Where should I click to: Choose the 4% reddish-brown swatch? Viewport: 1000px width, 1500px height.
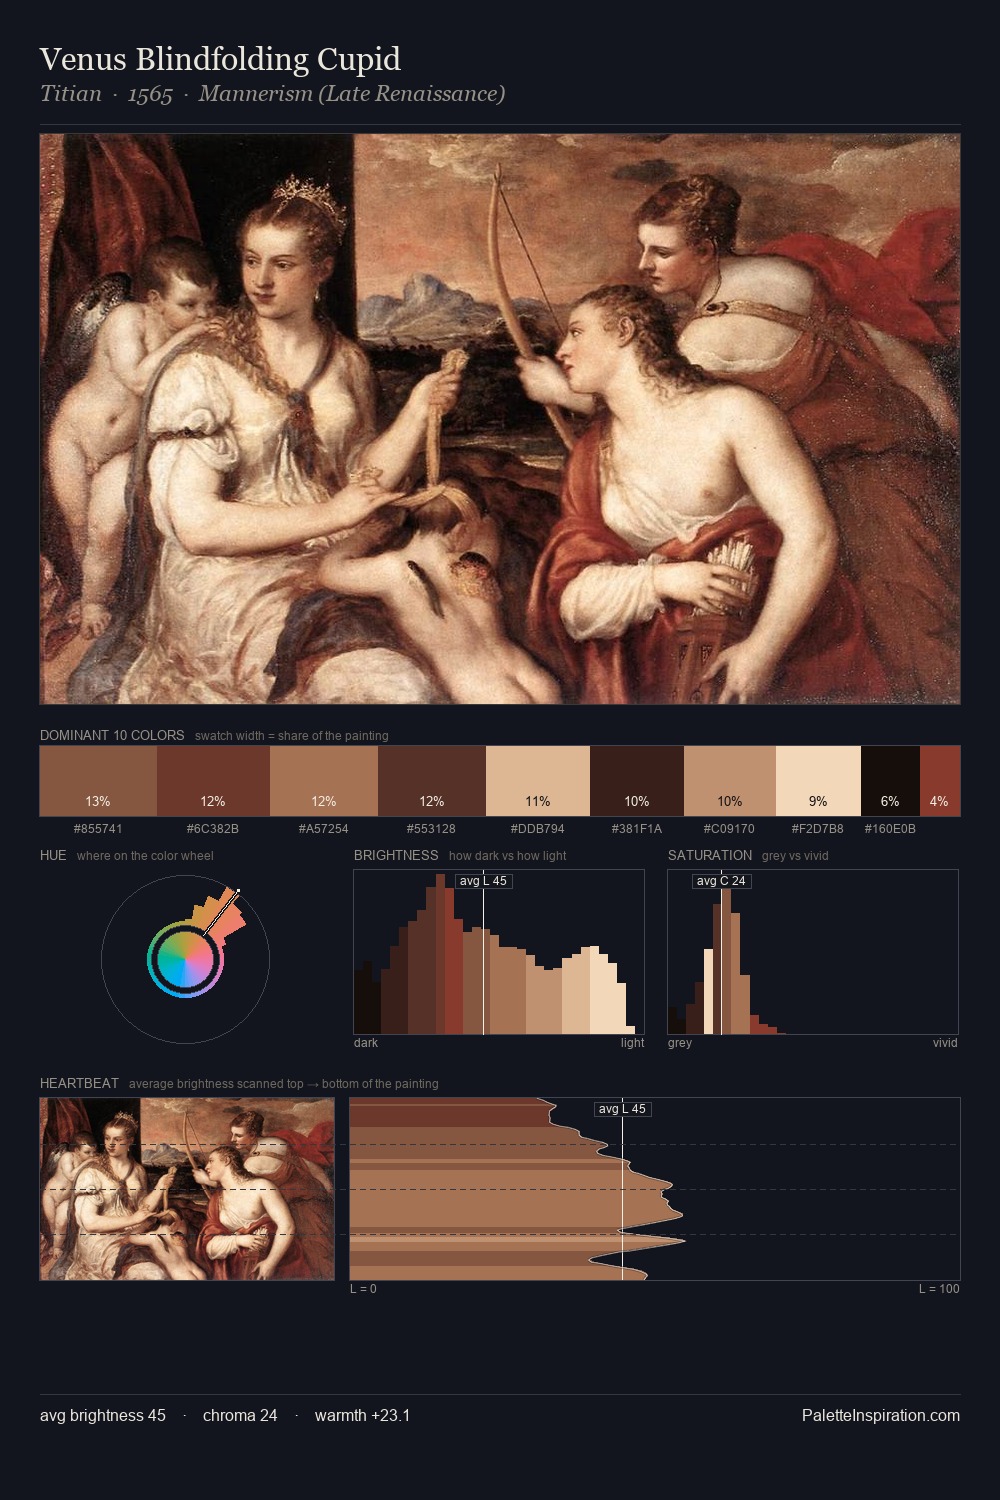[940, 781]
